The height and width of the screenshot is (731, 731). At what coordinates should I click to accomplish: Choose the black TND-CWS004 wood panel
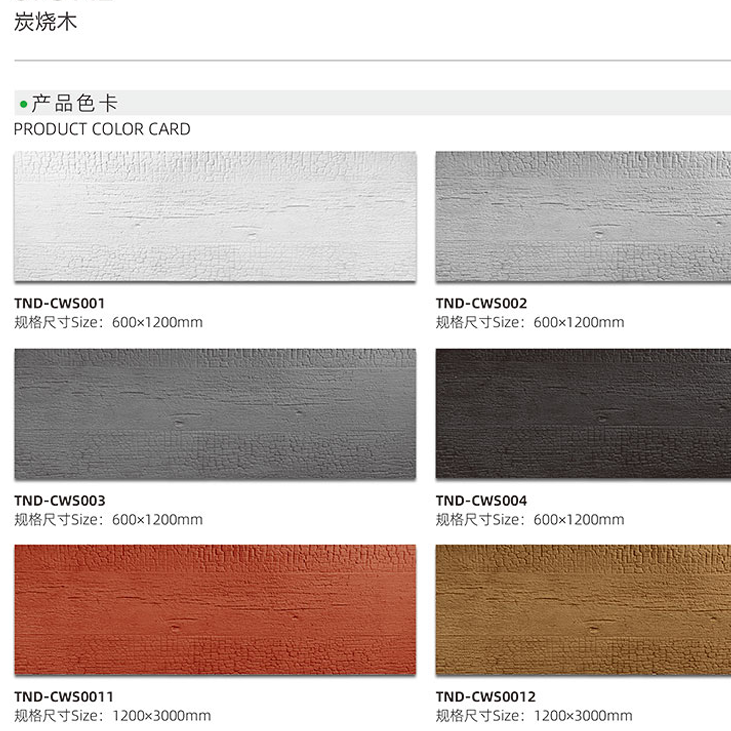pos(583,414)
